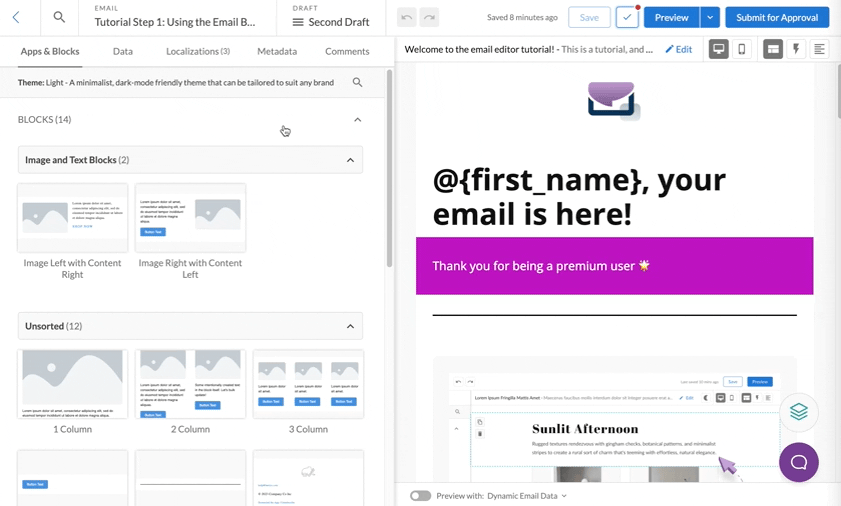Screen dimensions: 841x506
Task: Click the email preview scrollbar
Action: click(838, 90)
